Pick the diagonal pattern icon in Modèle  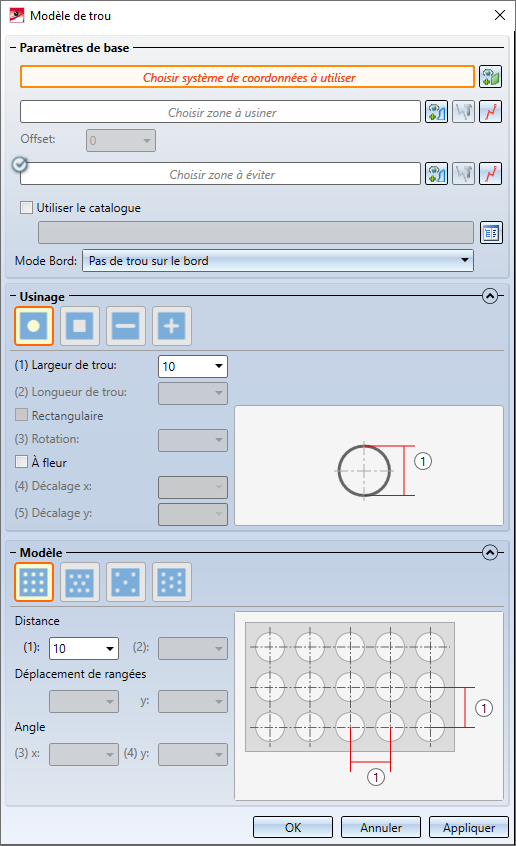click(x=126, y=582)
